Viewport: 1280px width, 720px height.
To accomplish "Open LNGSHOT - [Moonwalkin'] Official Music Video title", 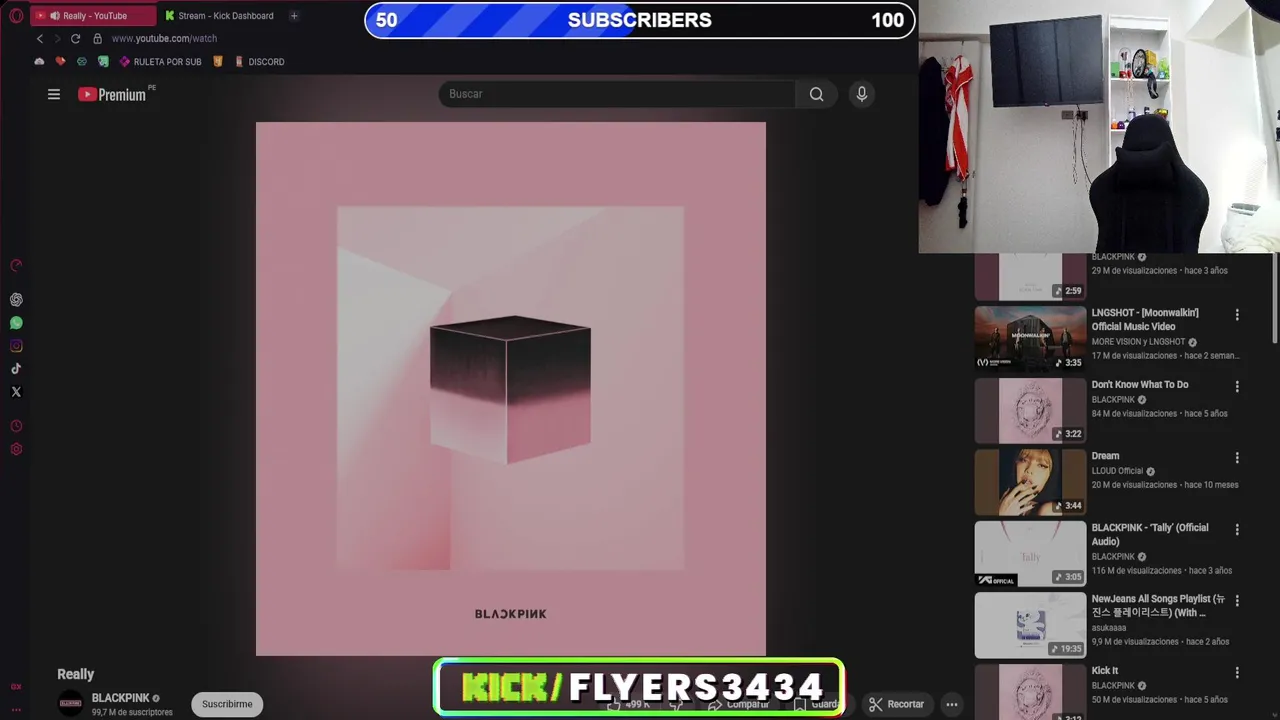I will coord(1145,319).
